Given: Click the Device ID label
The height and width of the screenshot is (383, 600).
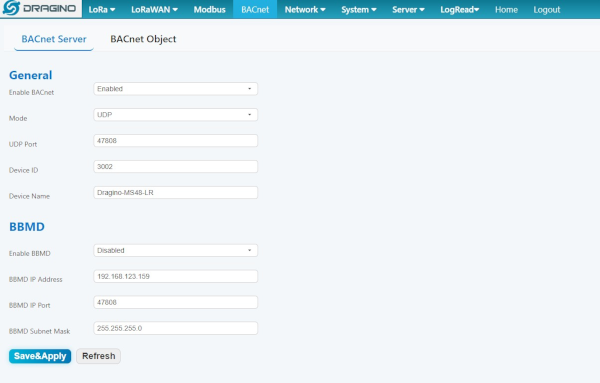Looking at the screenshot, I should pos(23,170).
